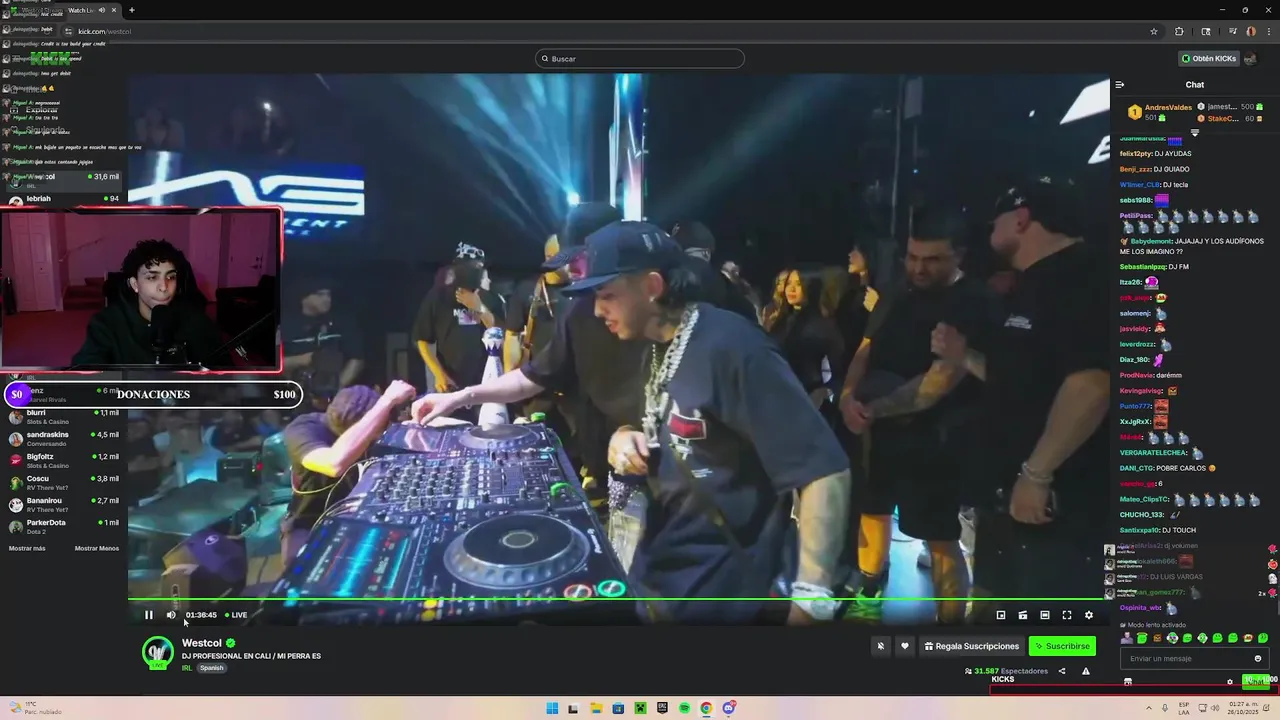Click felix12pty chat username
This screenshot has width=1280, height=720.
coord(1135,154)
